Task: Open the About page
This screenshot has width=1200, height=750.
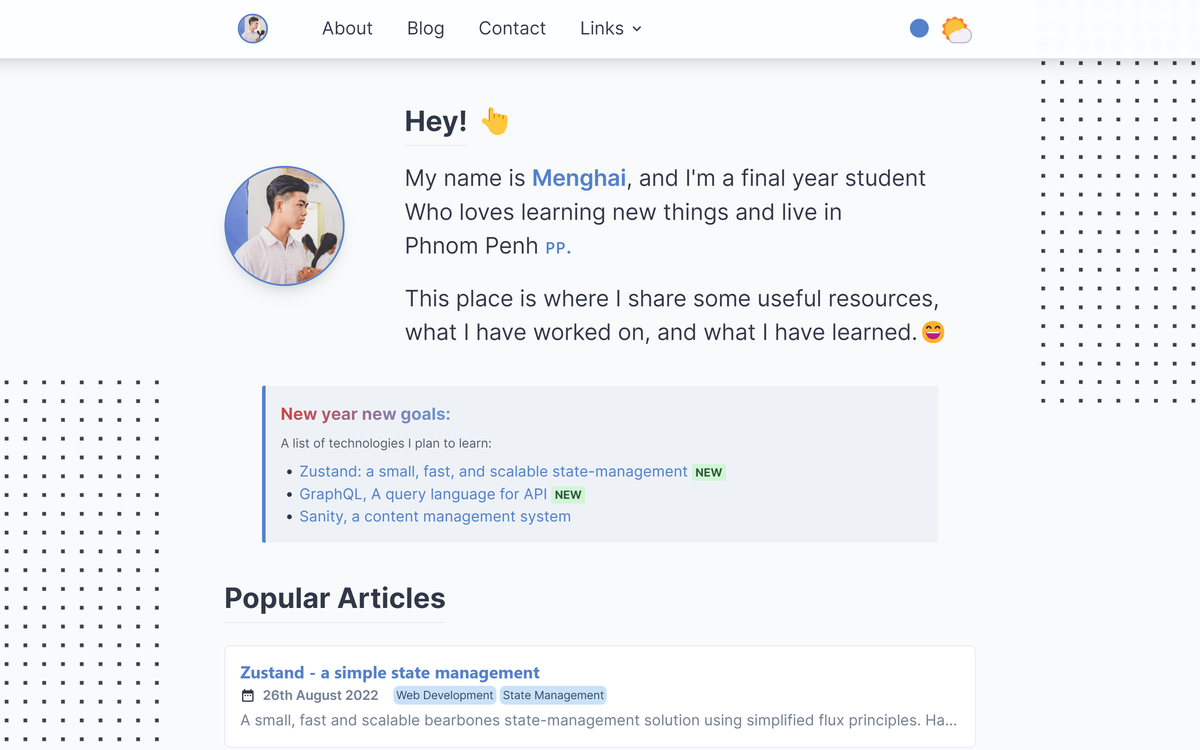Action: click(347, 29)
